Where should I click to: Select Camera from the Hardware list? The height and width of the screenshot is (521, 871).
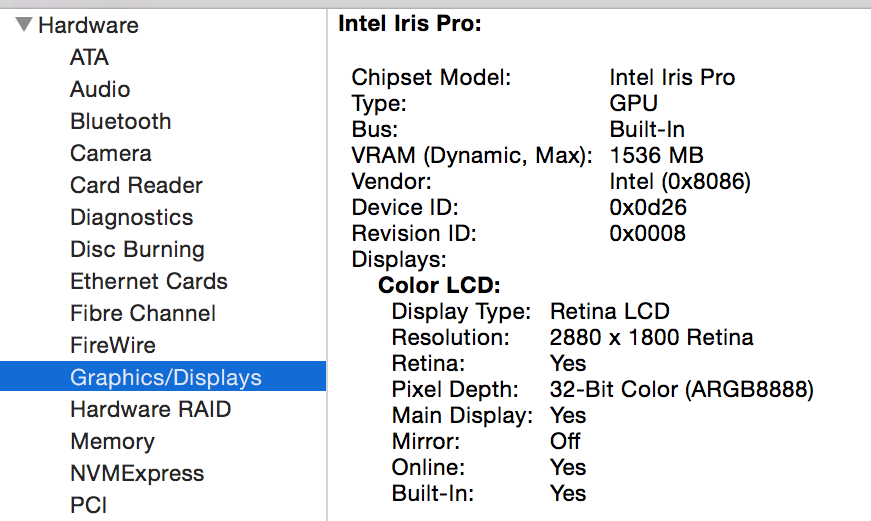[x=111, y=153]
